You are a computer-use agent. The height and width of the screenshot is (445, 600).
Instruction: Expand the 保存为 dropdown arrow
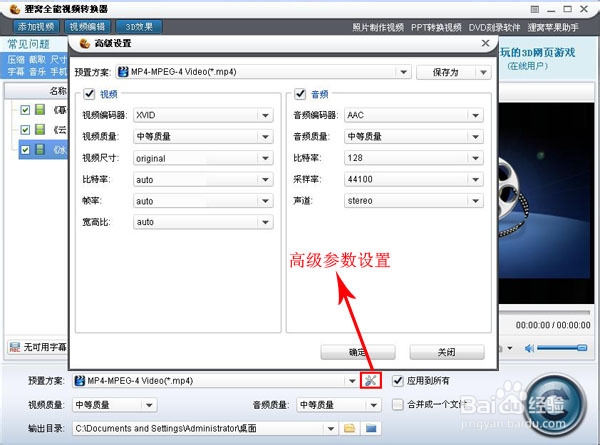483,72
